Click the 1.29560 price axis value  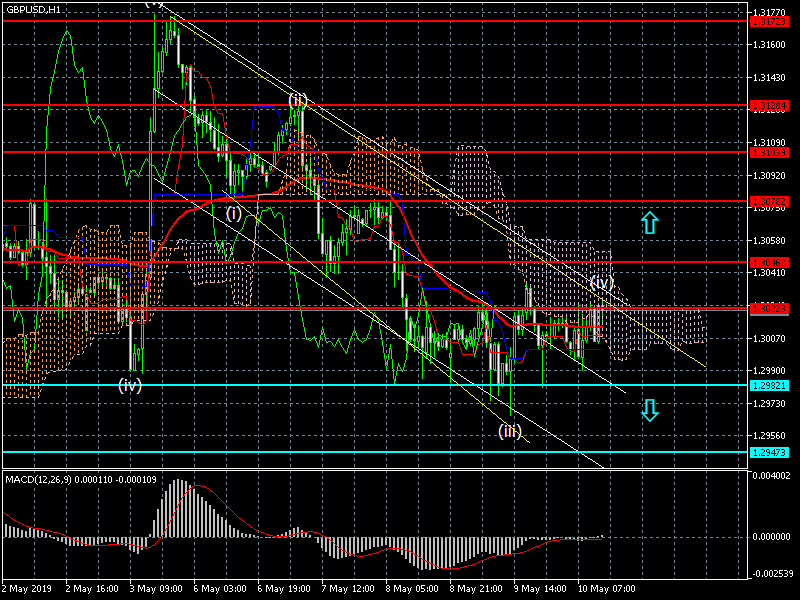point(769,436)
